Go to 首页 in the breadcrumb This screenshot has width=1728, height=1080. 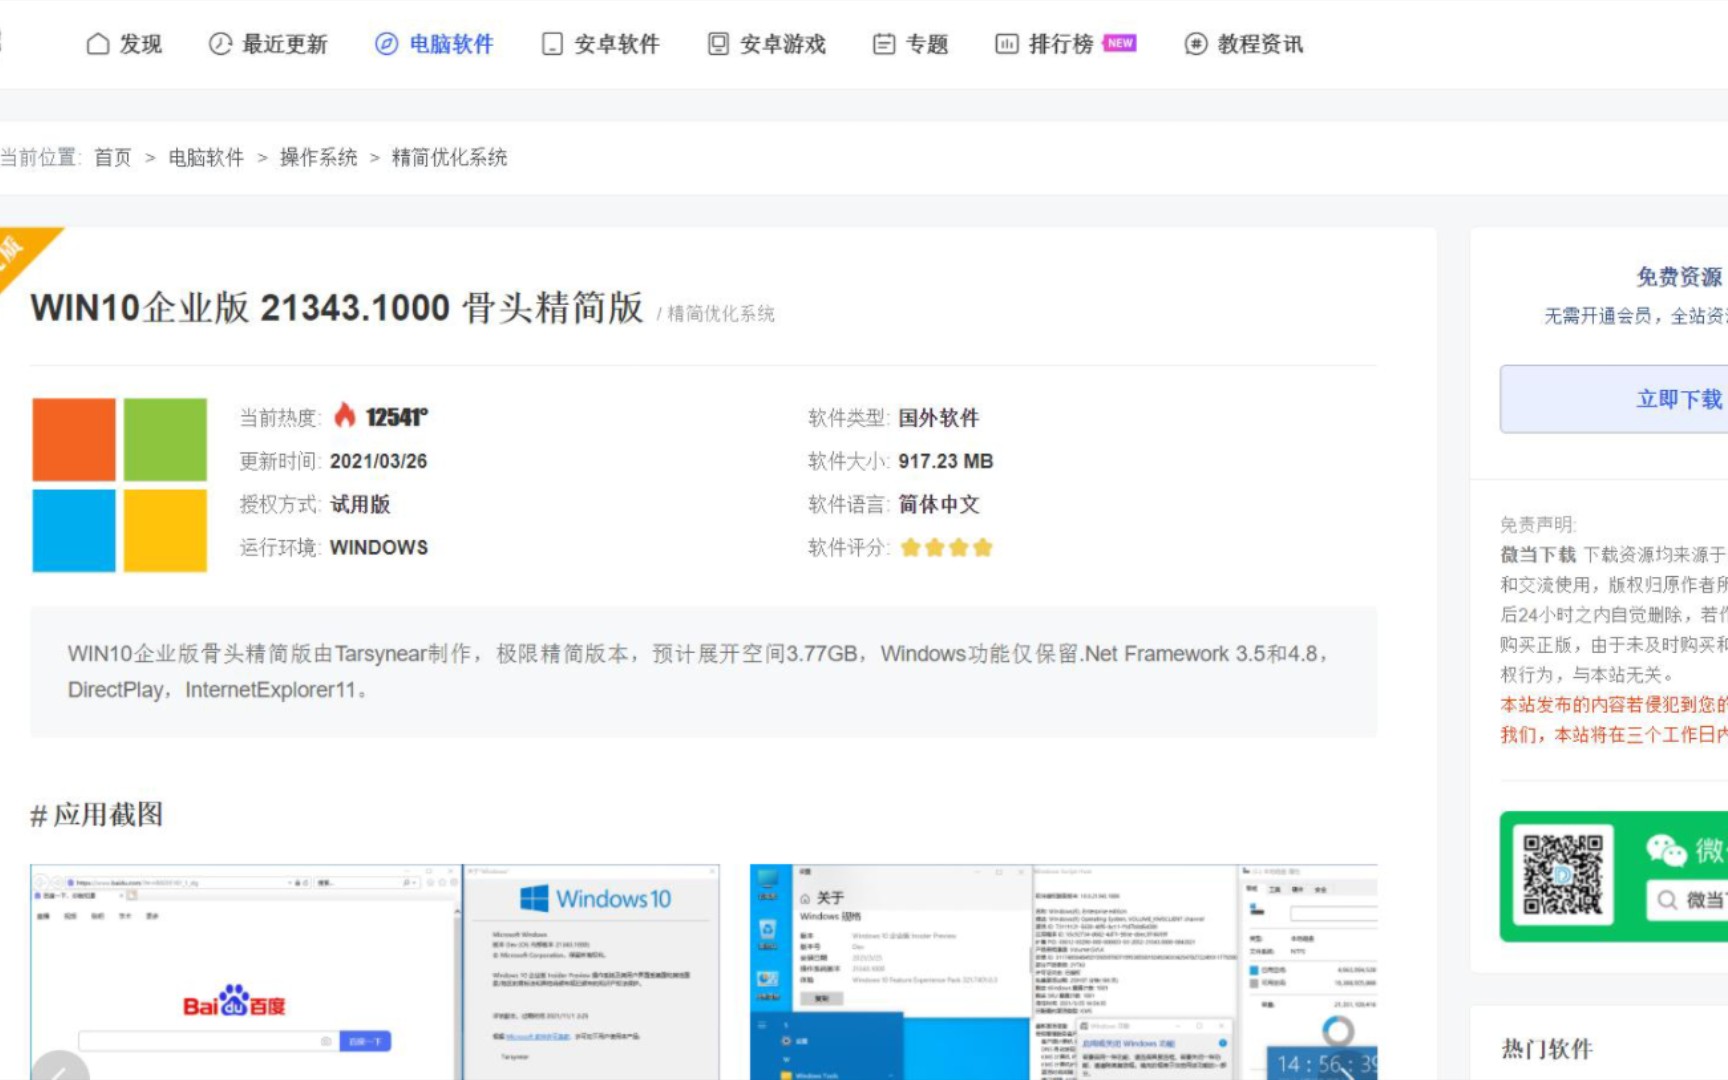click(x=113, y=157)
